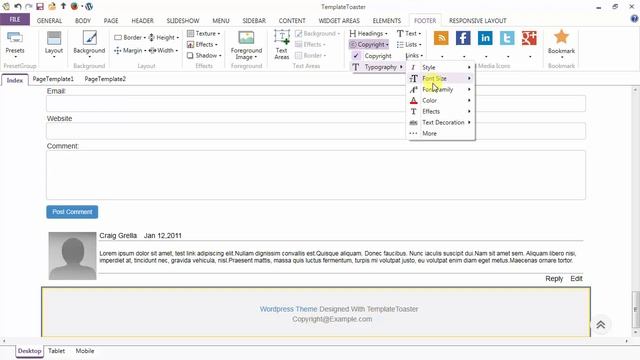640x360 pixels.
Task: Open the footer Layout options
Action: (54, 44)
